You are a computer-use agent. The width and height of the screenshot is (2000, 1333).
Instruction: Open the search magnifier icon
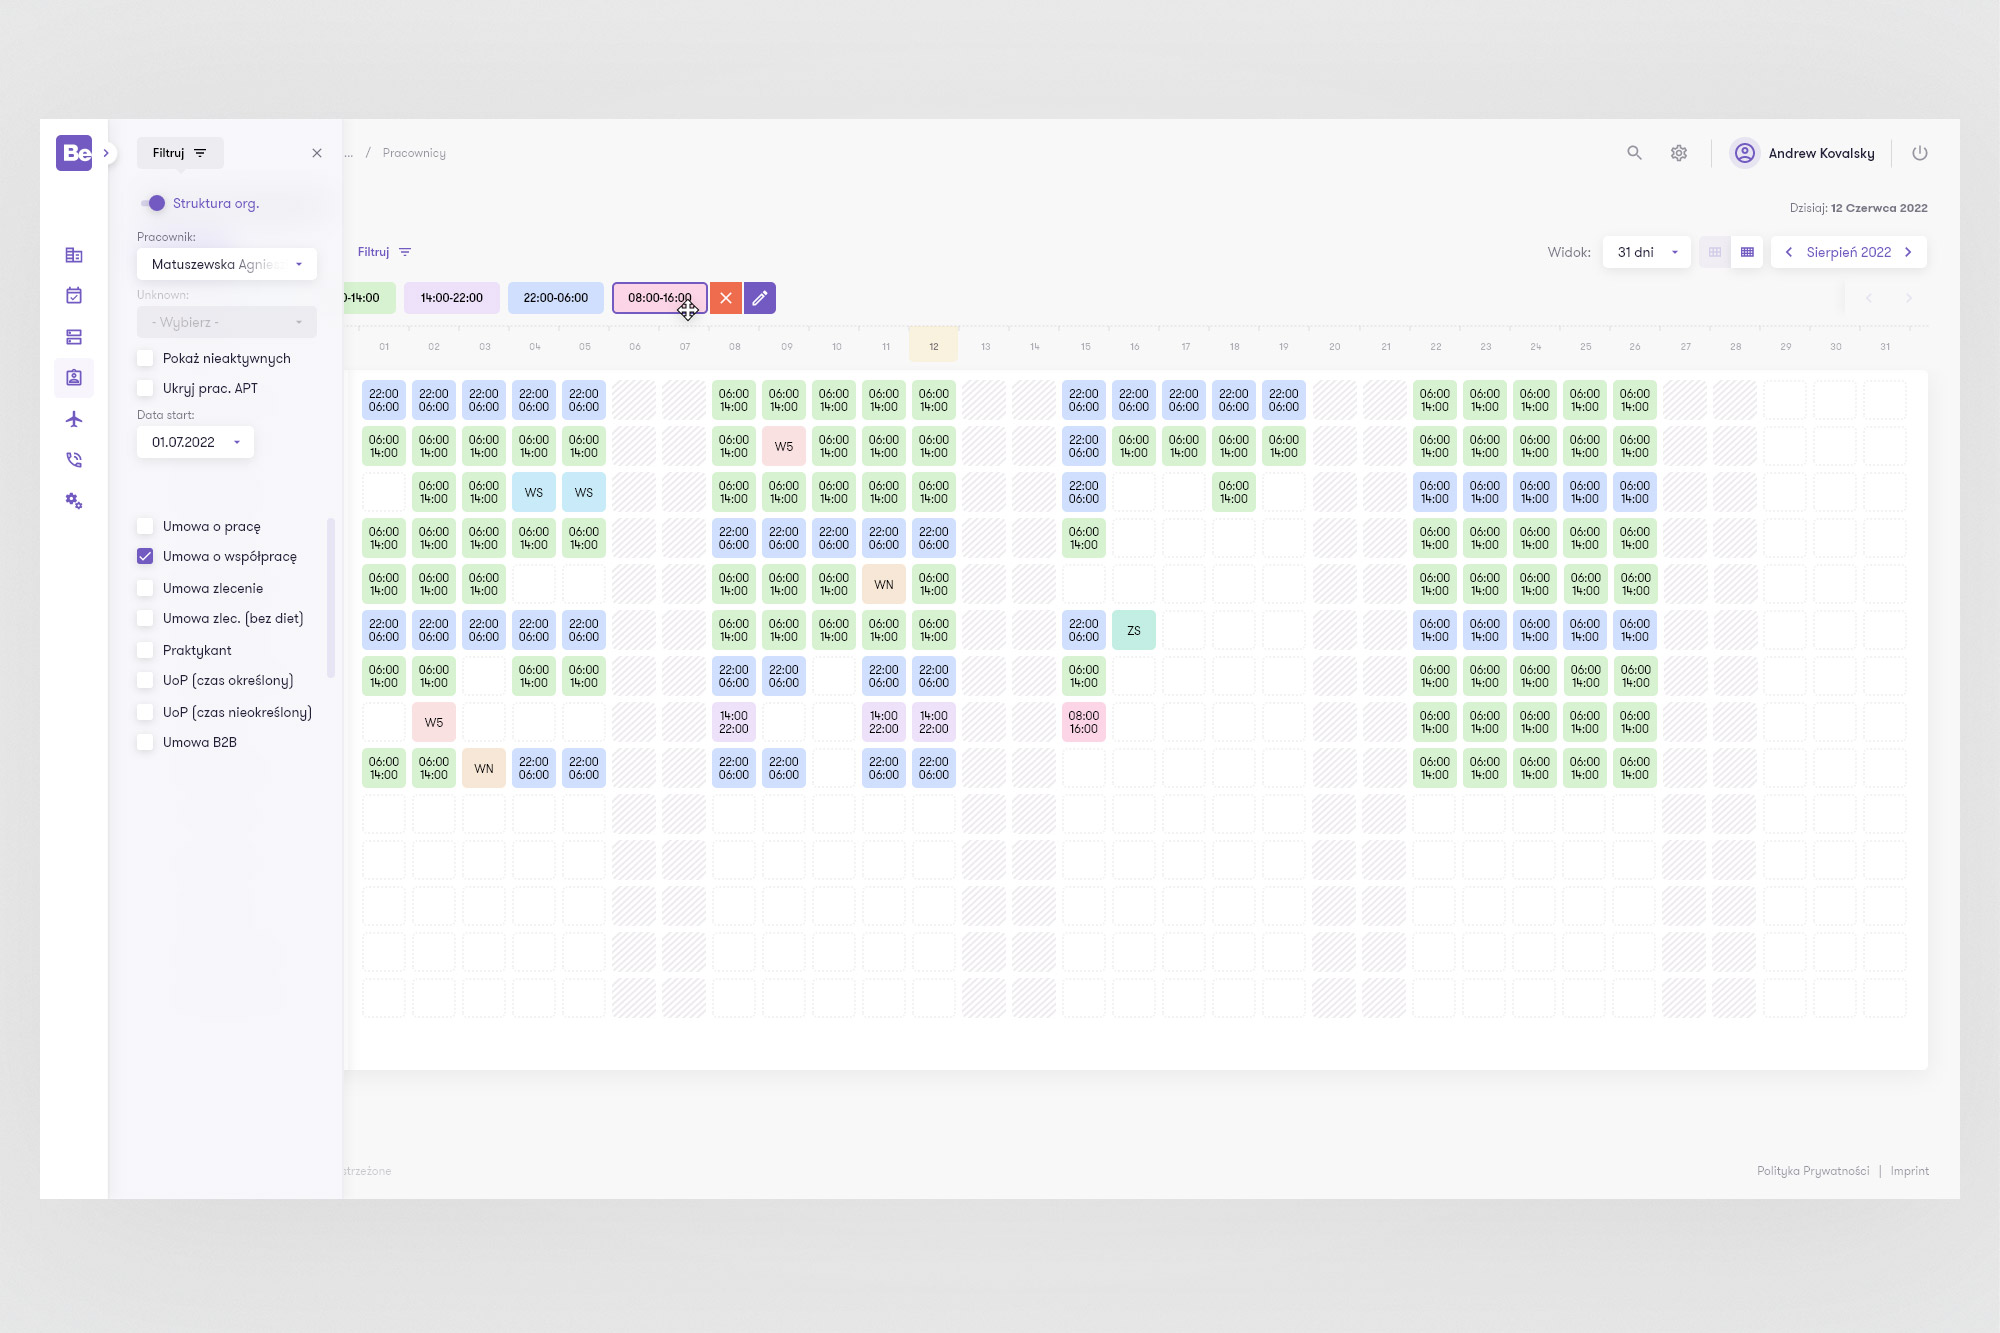point(1634,153)
